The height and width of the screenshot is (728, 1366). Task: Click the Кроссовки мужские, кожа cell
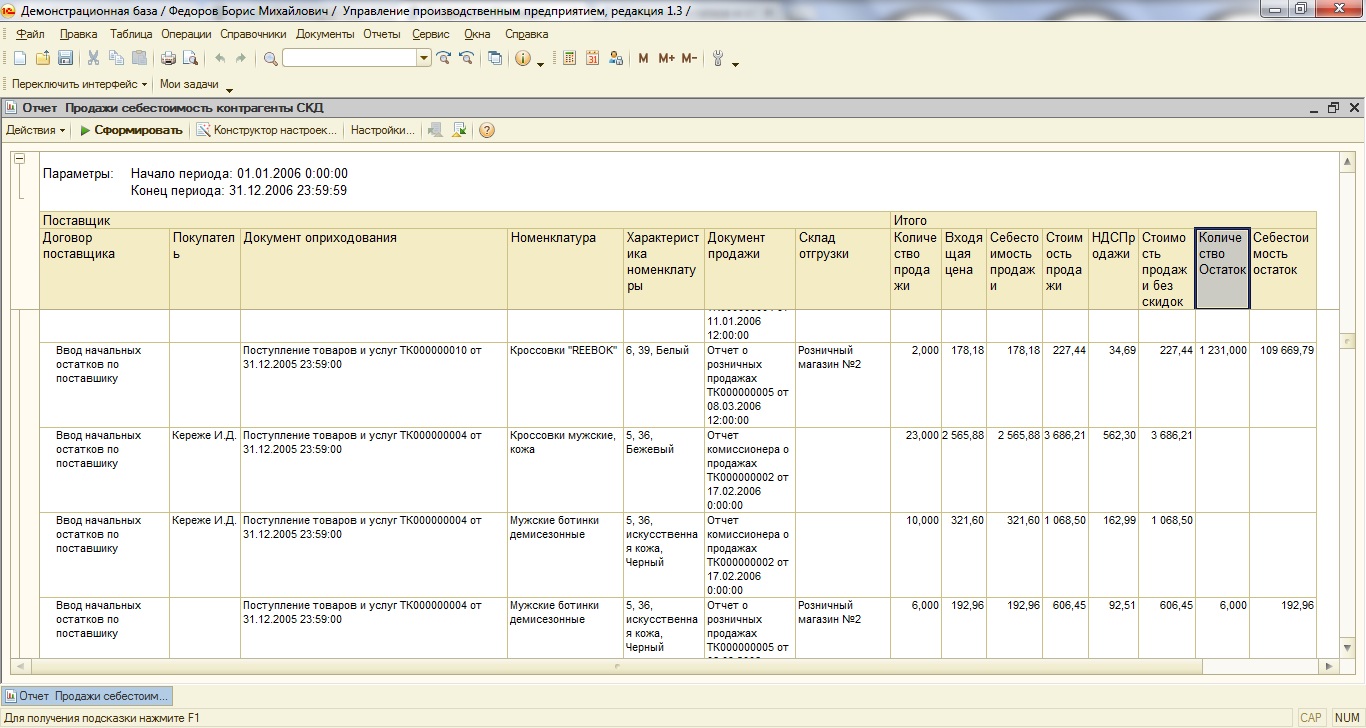(x=565, y=470)
